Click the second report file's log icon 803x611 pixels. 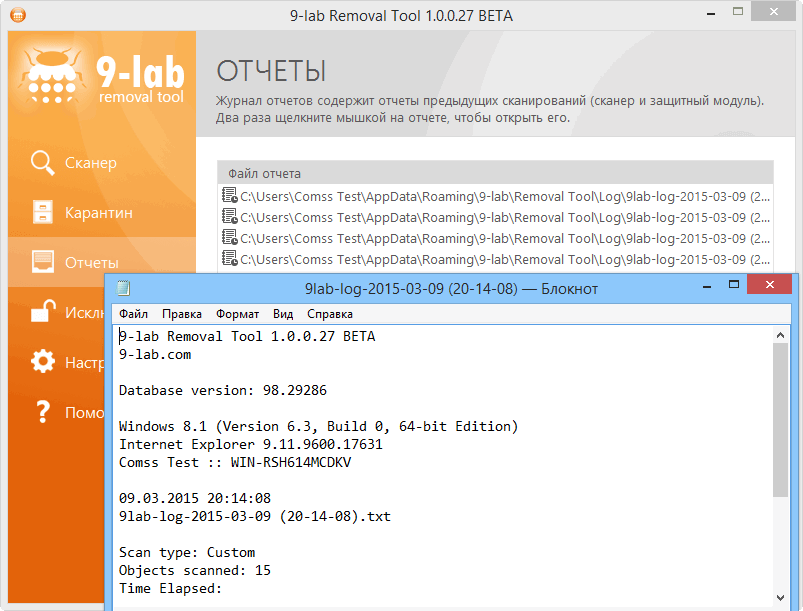click(229, 216)
